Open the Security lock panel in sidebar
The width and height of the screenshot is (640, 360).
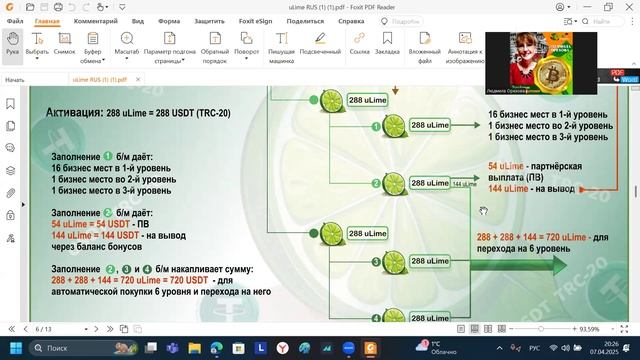[x=11, y=215]
